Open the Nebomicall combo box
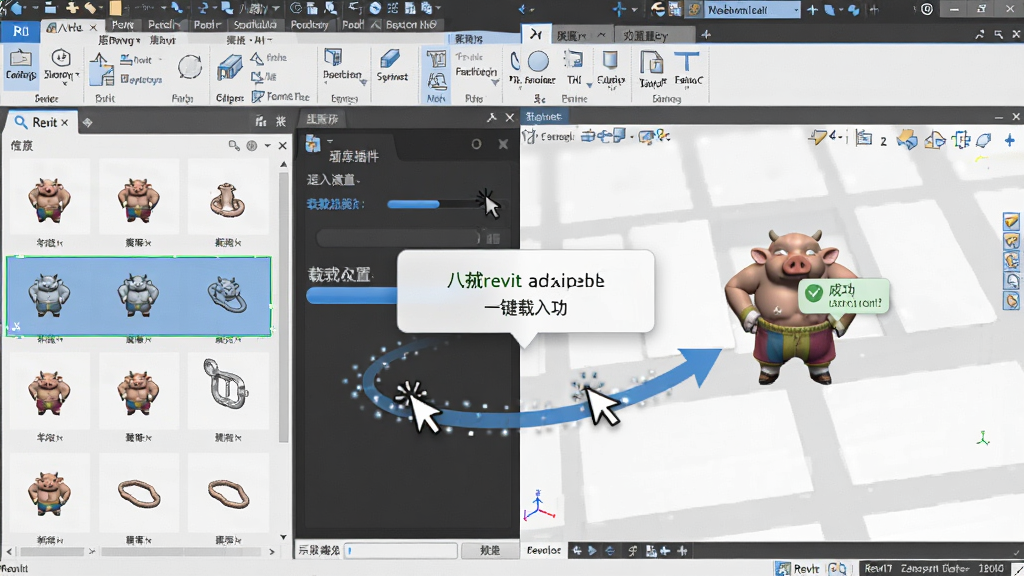Viewport: 1024px width, 576px height. coord(752,10)
